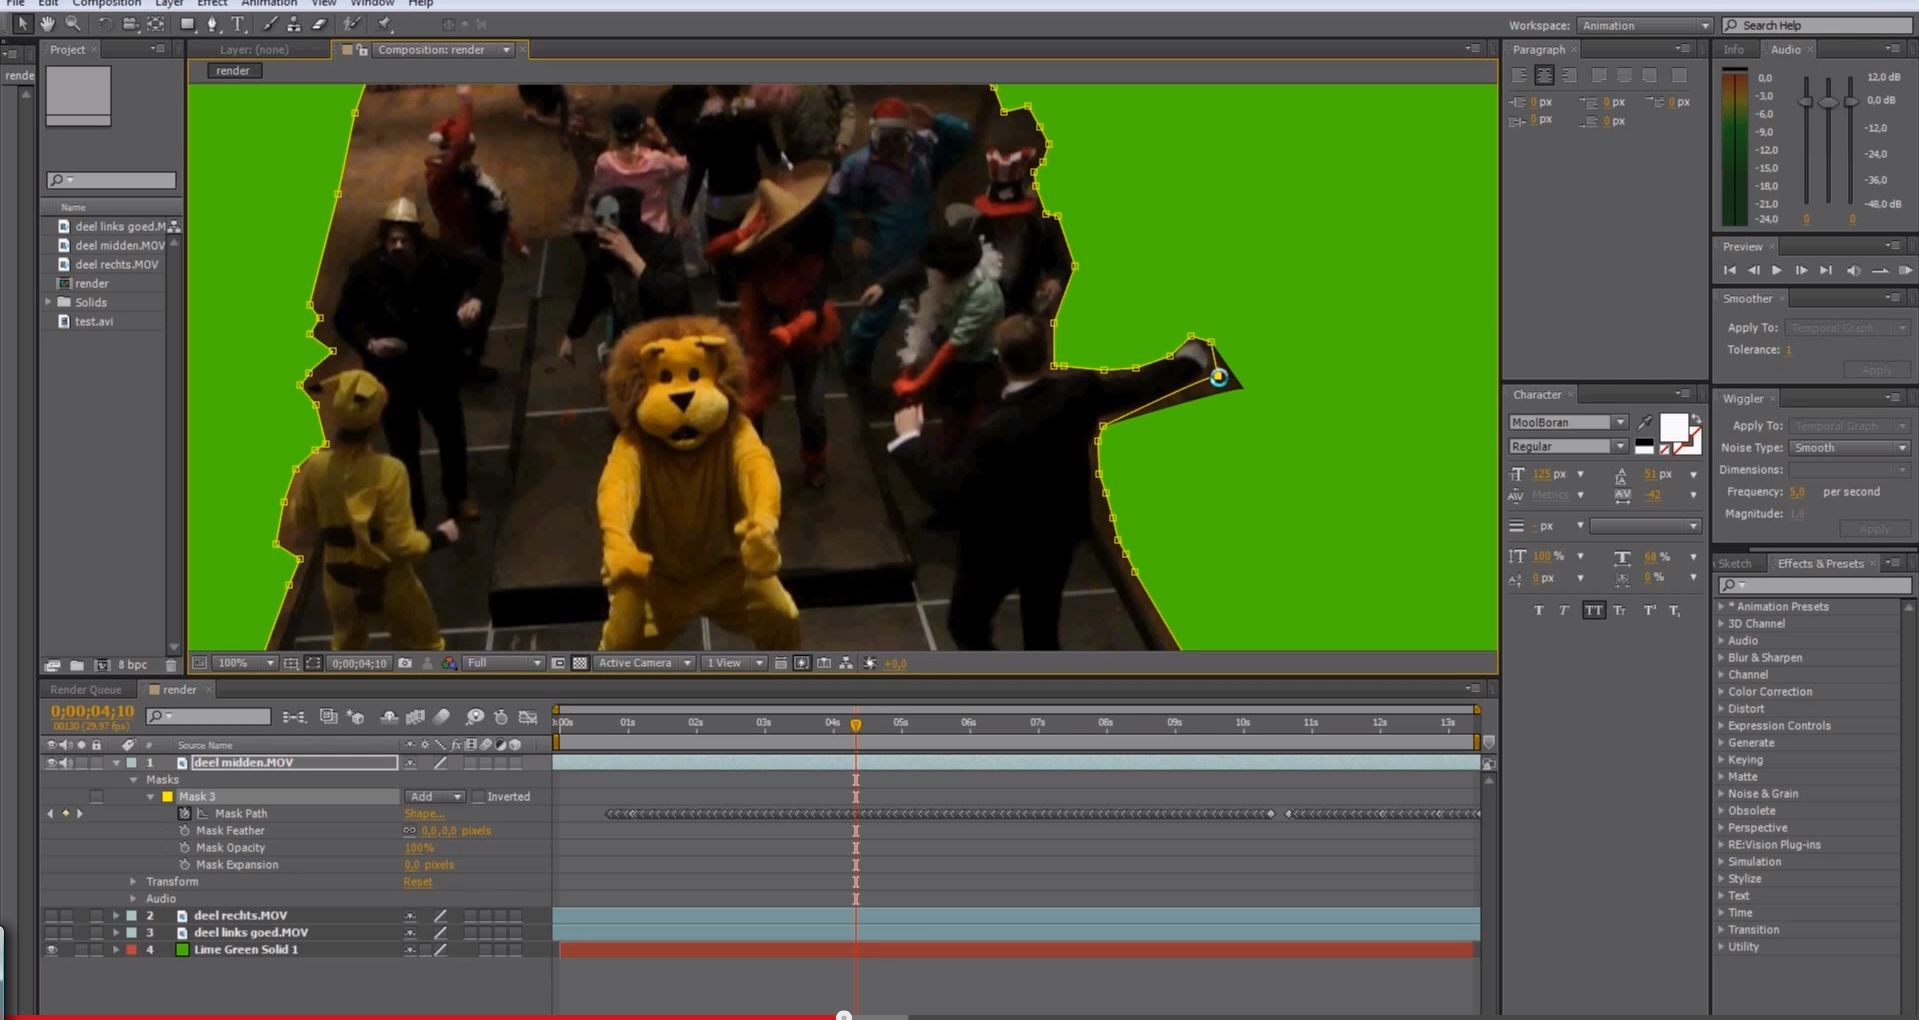Switch to the Effects & Presets tab
1919x1020 pixels.
tap(1821, 563)
